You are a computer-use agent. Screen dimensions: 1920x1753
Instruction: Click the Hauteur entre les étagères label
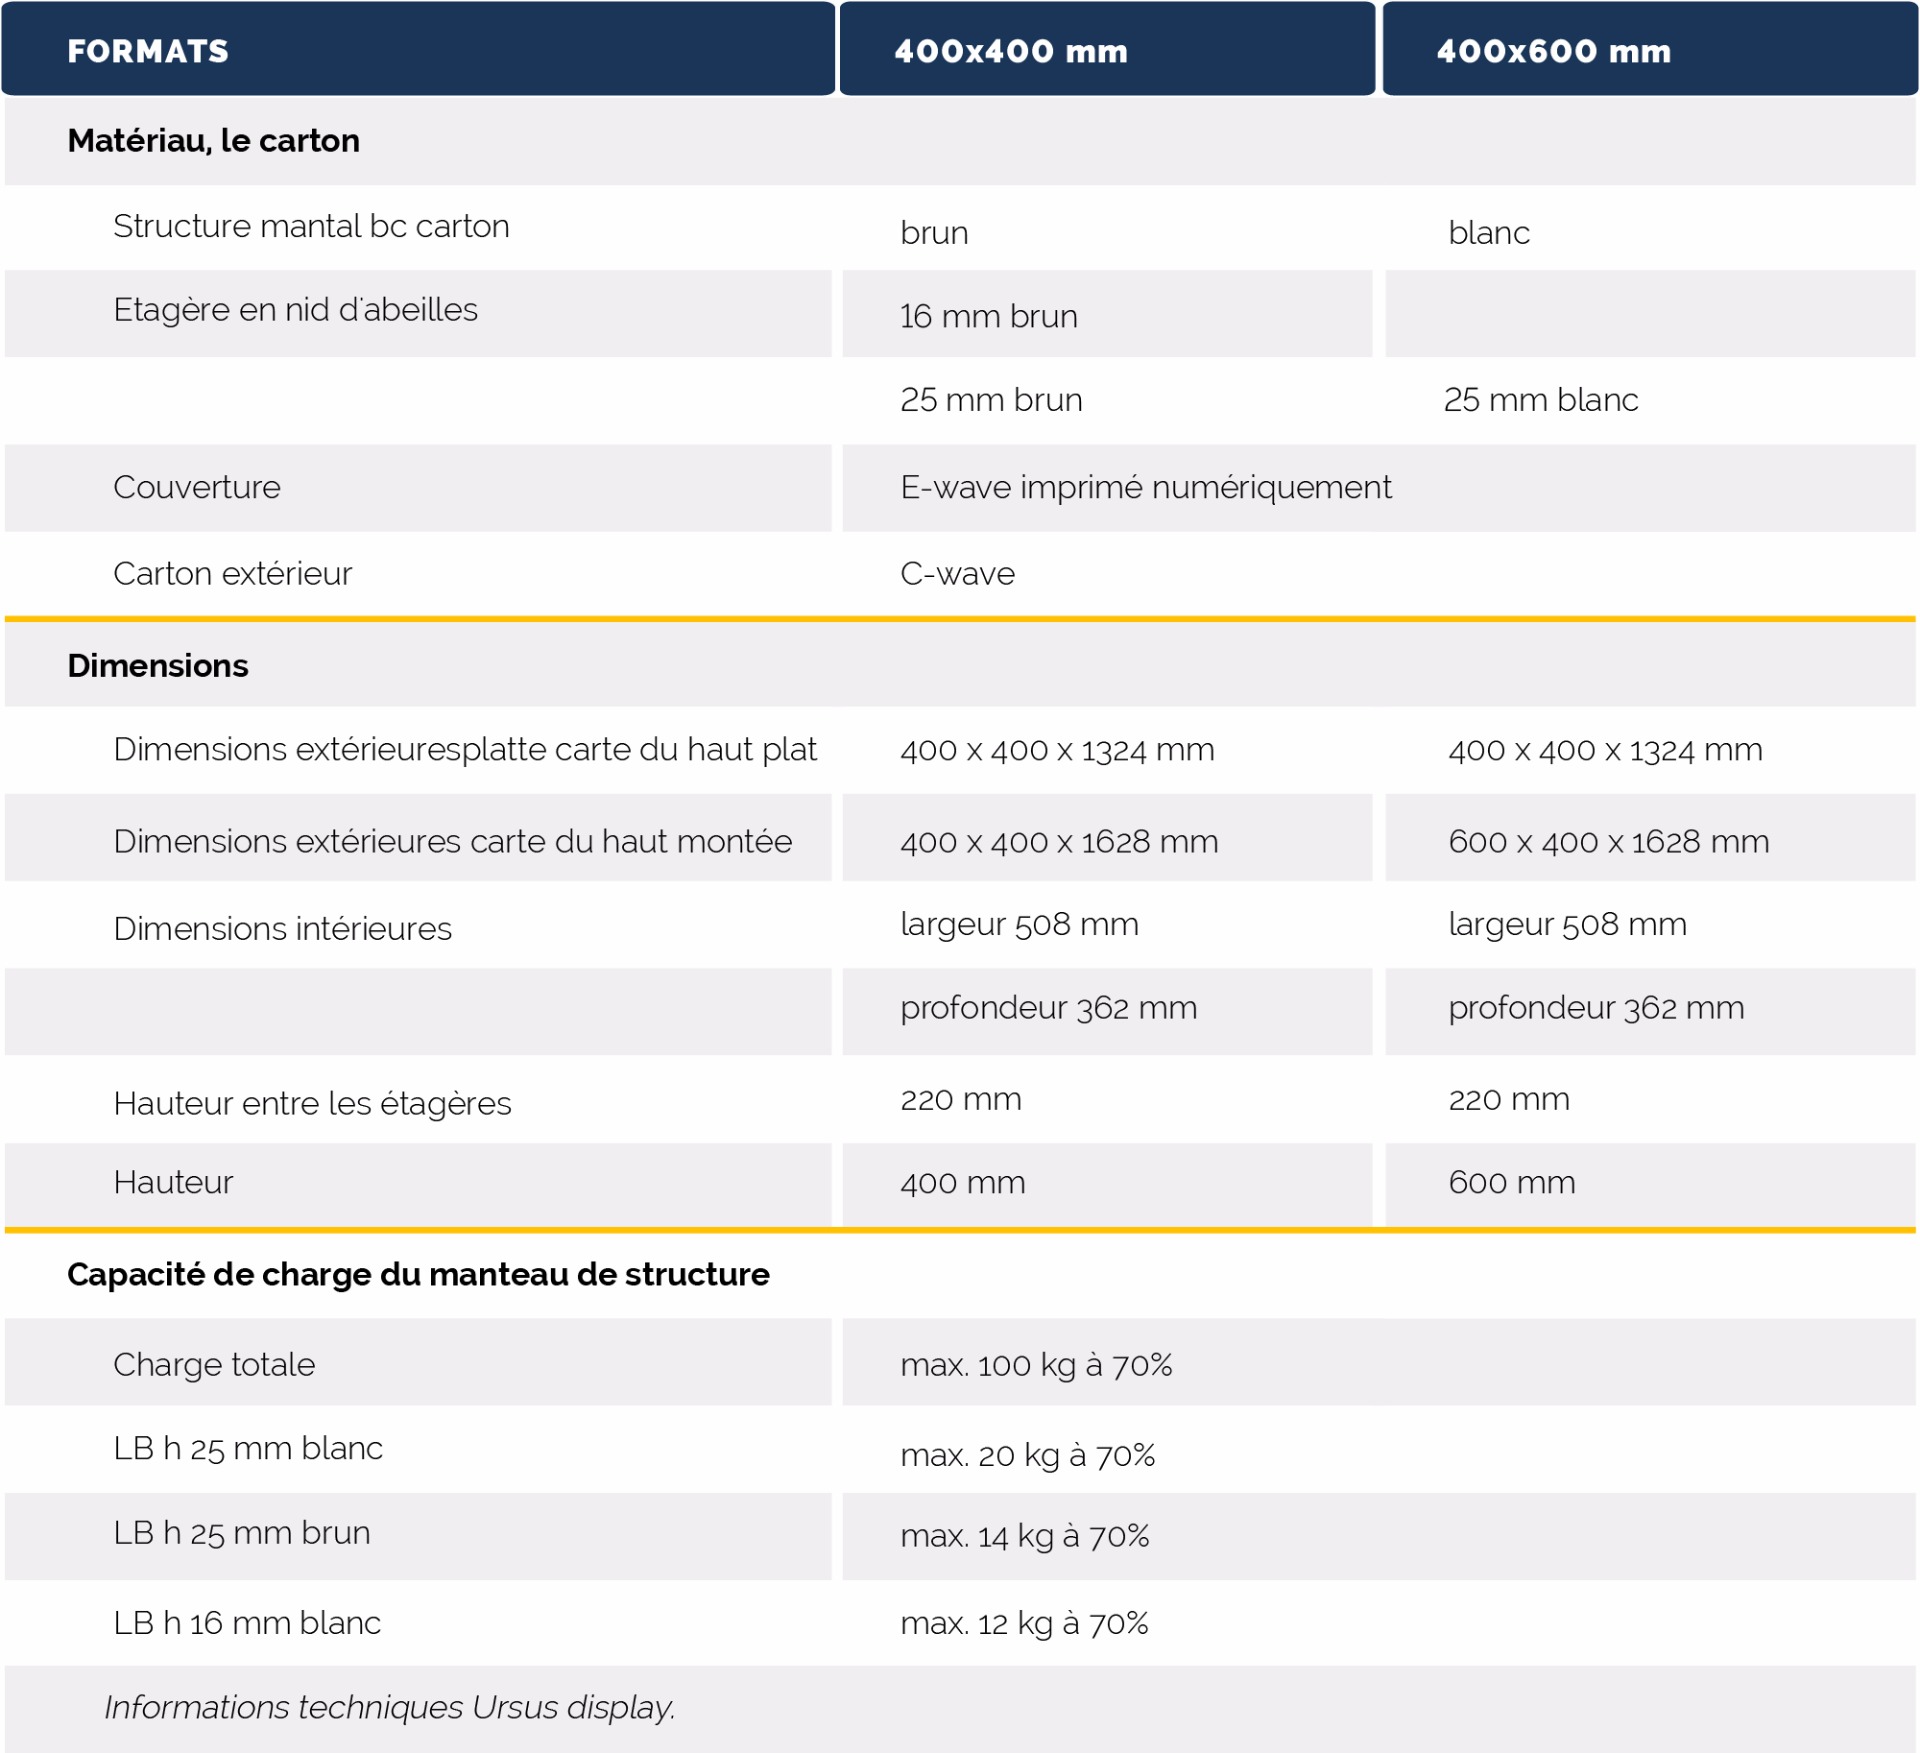click(x=312, y=1104)
